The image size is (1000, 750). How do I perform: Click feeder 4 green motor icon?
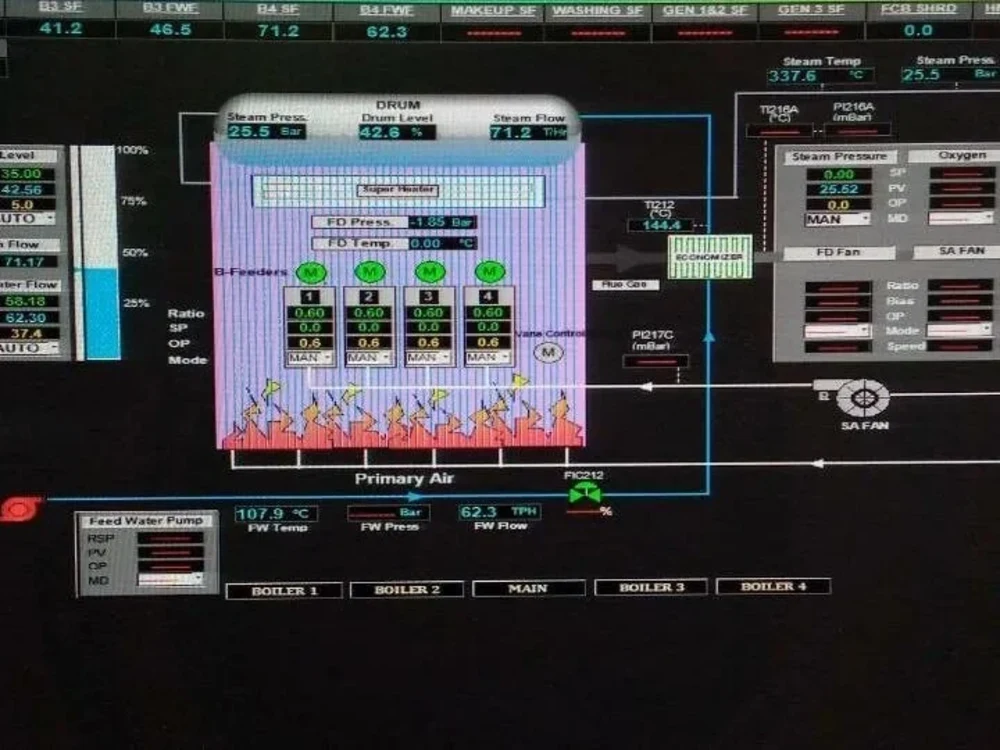(x=489, y=272)
